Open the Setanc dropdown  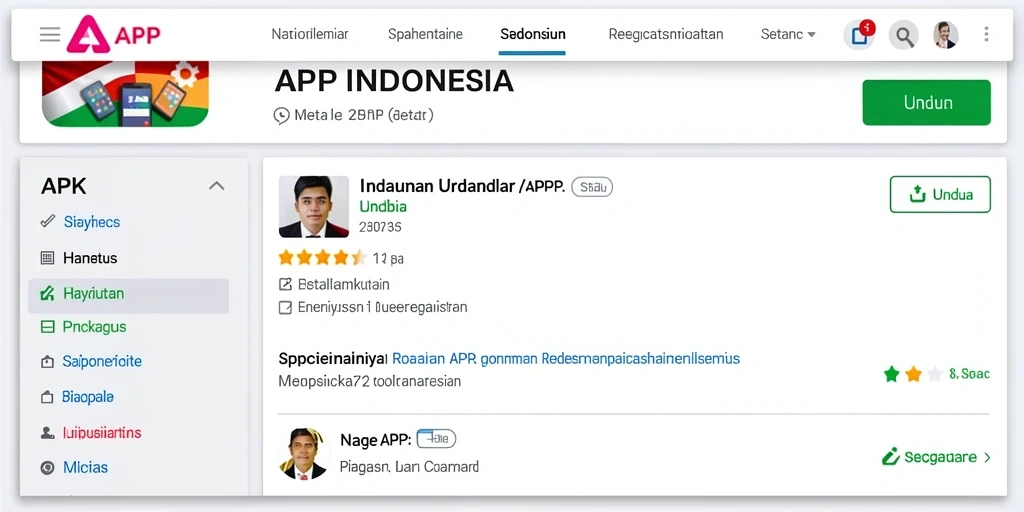(x=788, y=34)
